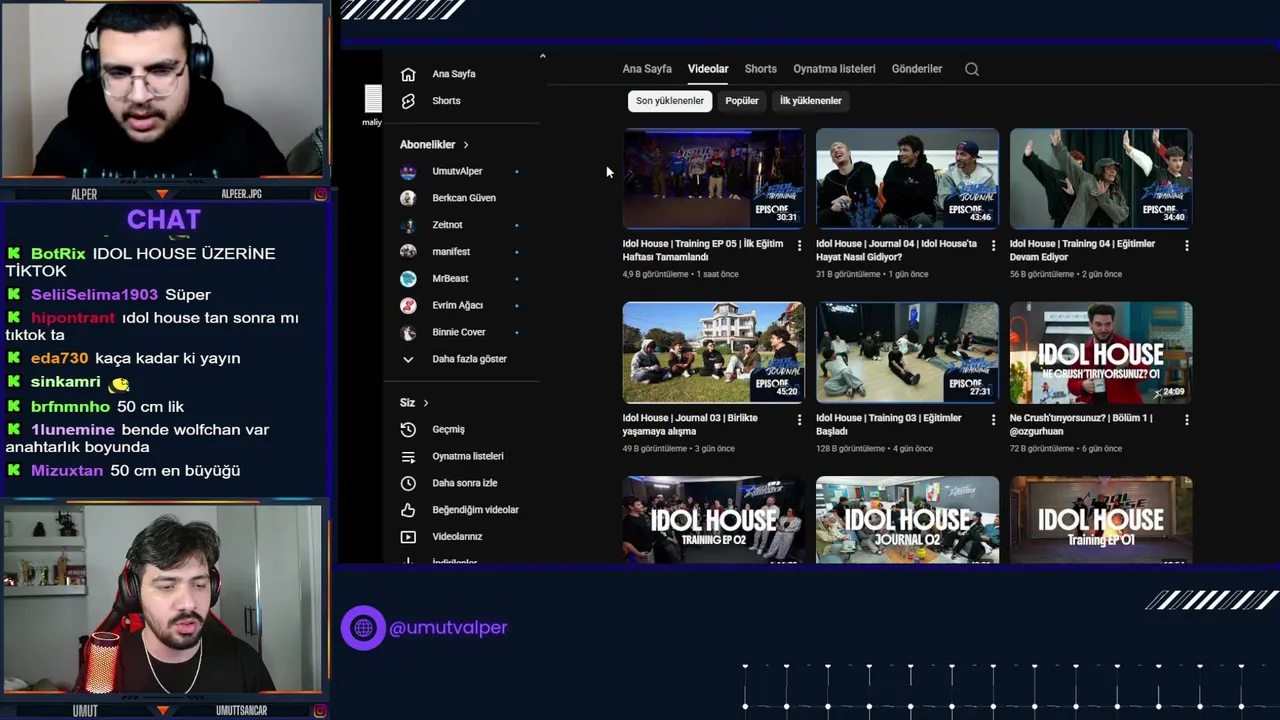Click brfnmnho username in chat
Viewport: 1280px width, 720px height.
tap(70, 407)
